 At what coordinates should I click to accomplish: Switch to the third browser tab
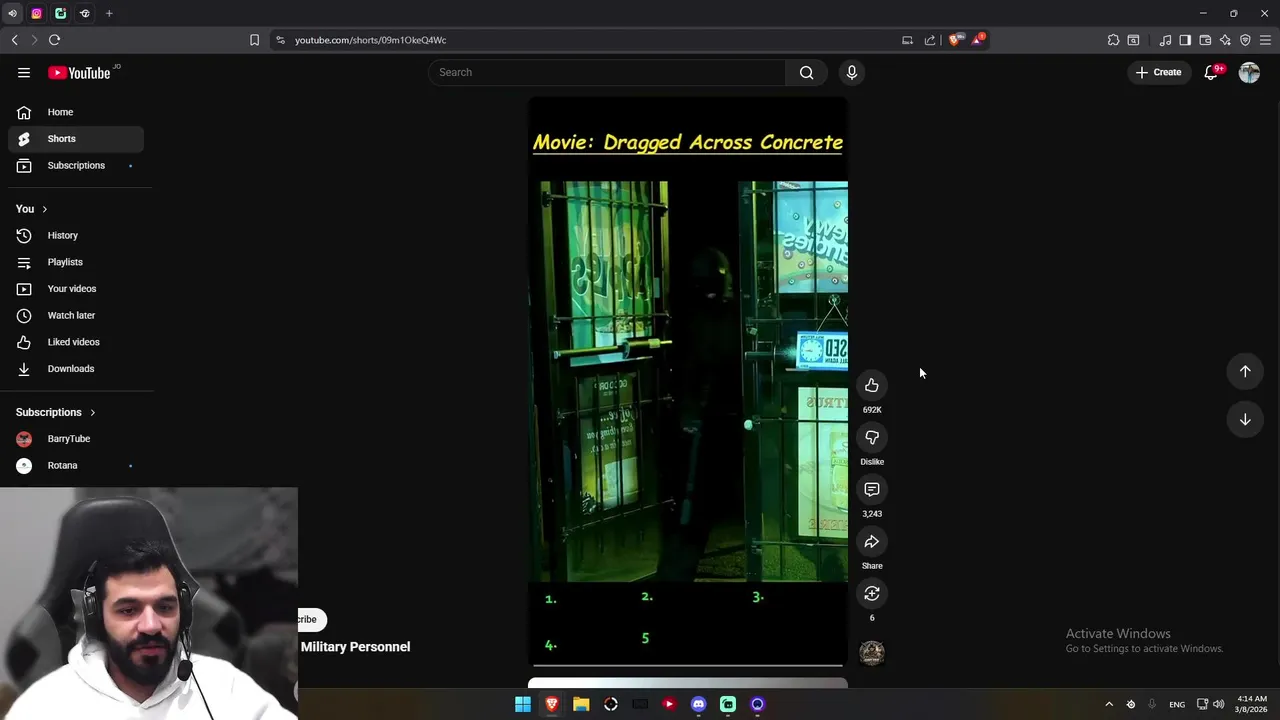pos(60,13)
